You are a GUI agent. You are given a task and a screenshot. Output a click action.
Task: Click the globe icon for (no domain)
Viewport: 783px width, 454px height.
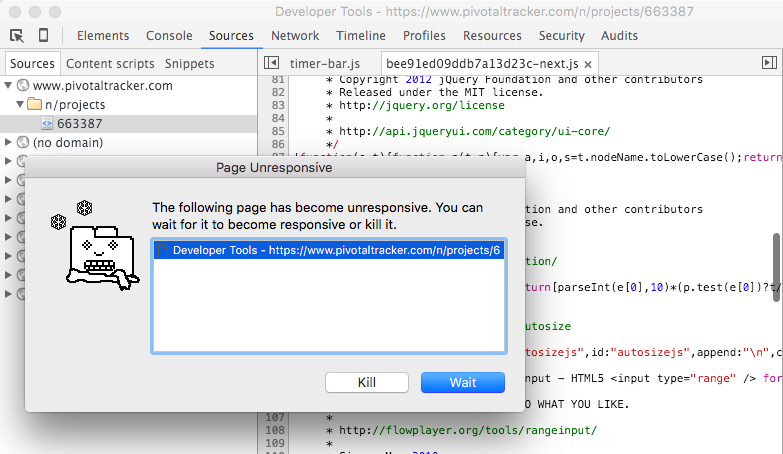pos(23,142)
